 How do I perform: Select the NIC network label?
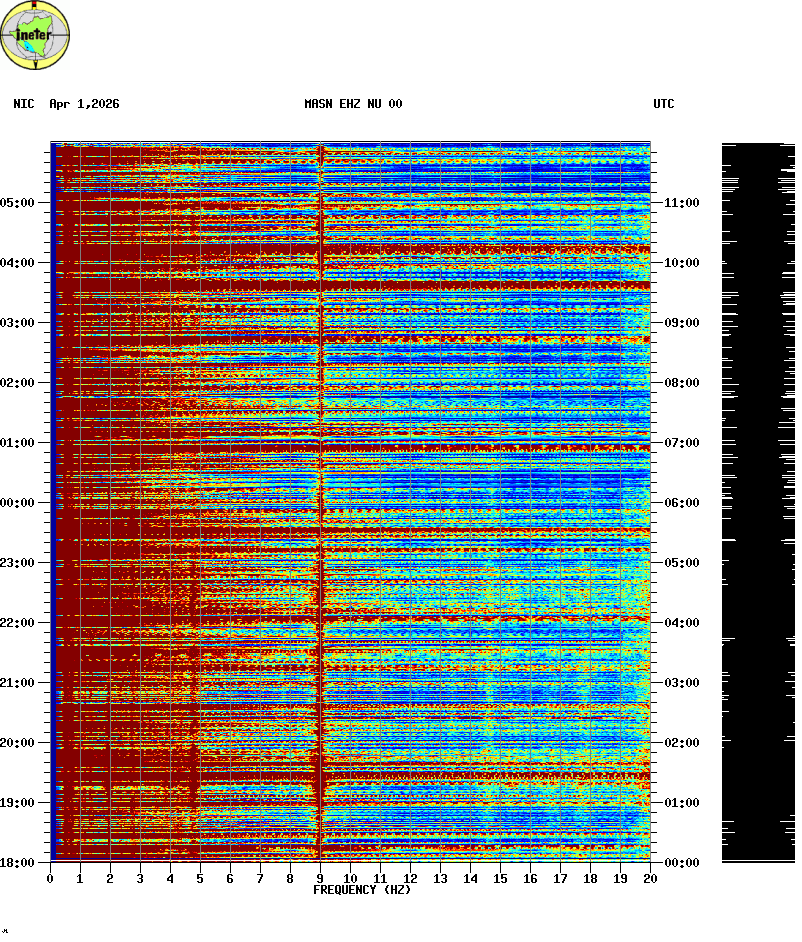(23, 104)
